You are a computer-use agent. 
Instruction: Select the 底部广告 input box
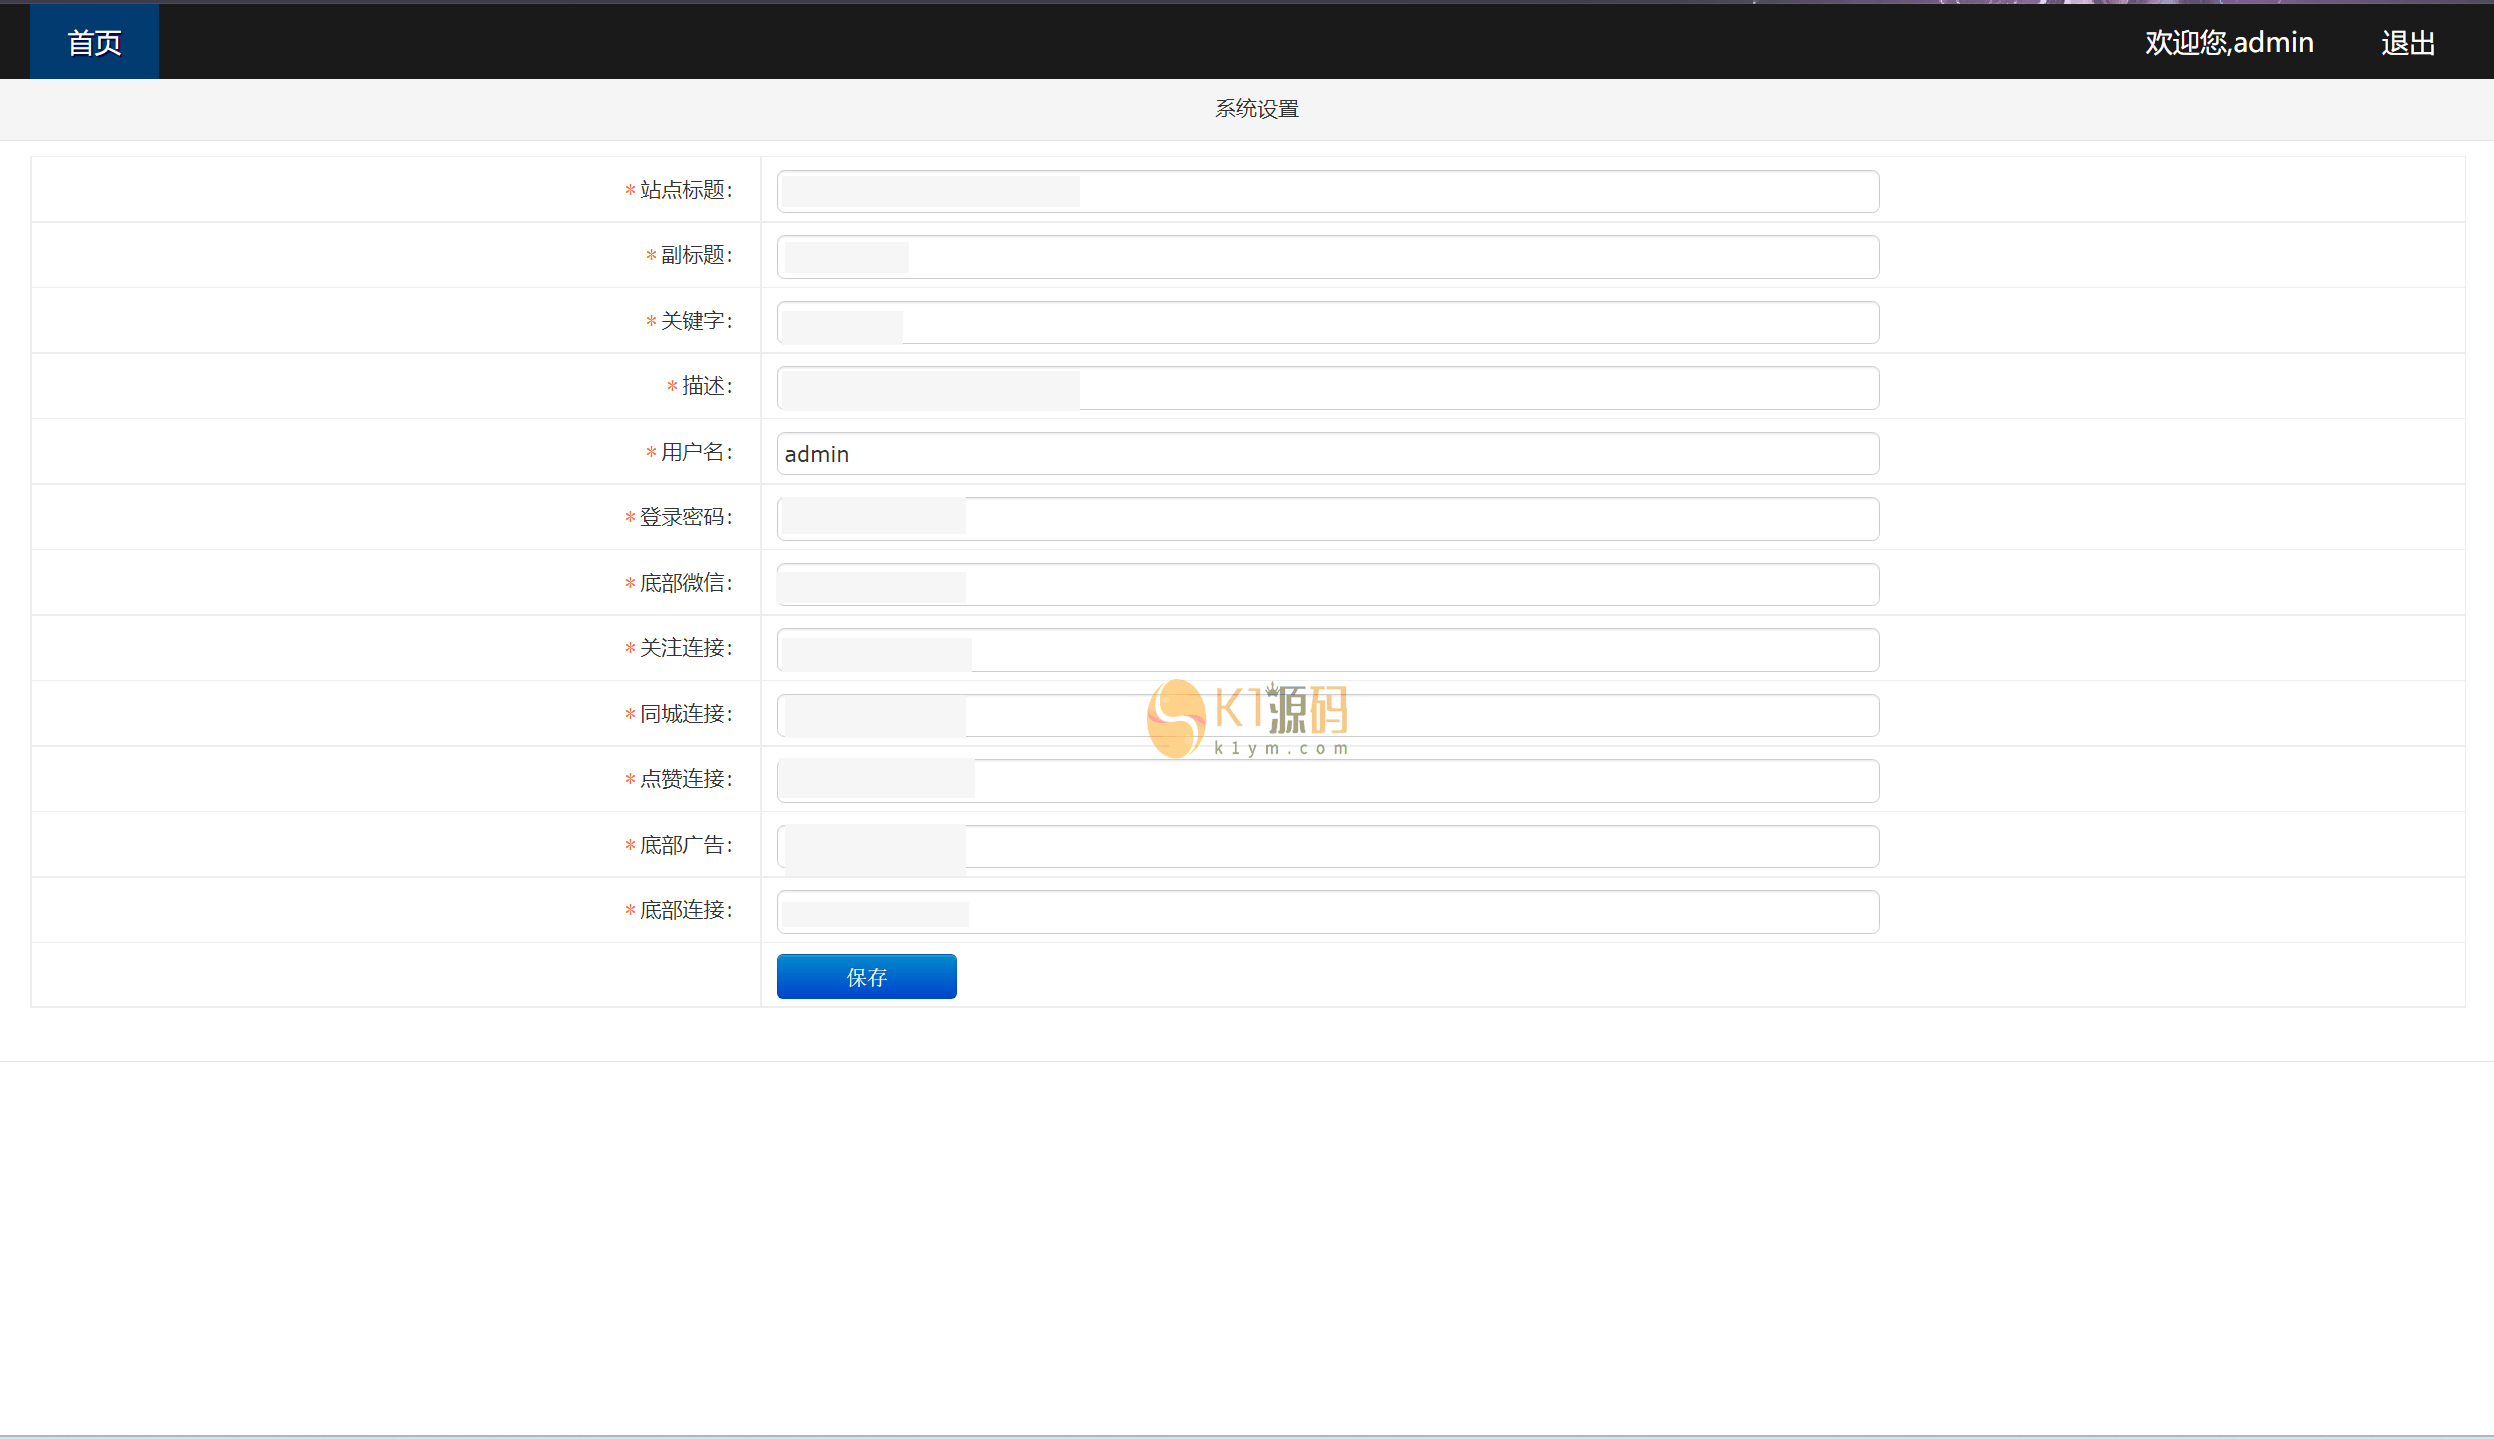1327,847
